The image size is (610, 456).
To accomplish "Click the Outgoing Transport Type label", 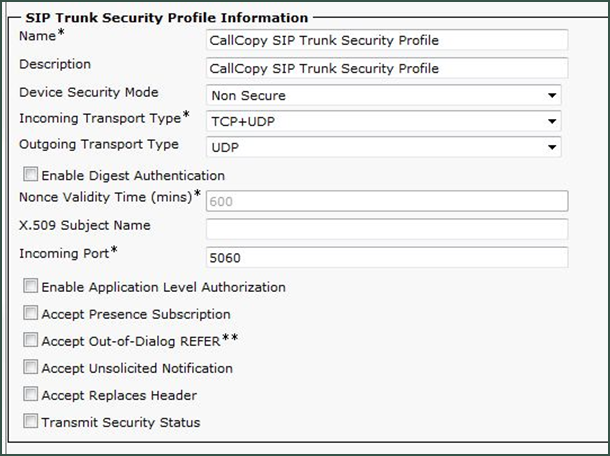I will coord(99,145).
